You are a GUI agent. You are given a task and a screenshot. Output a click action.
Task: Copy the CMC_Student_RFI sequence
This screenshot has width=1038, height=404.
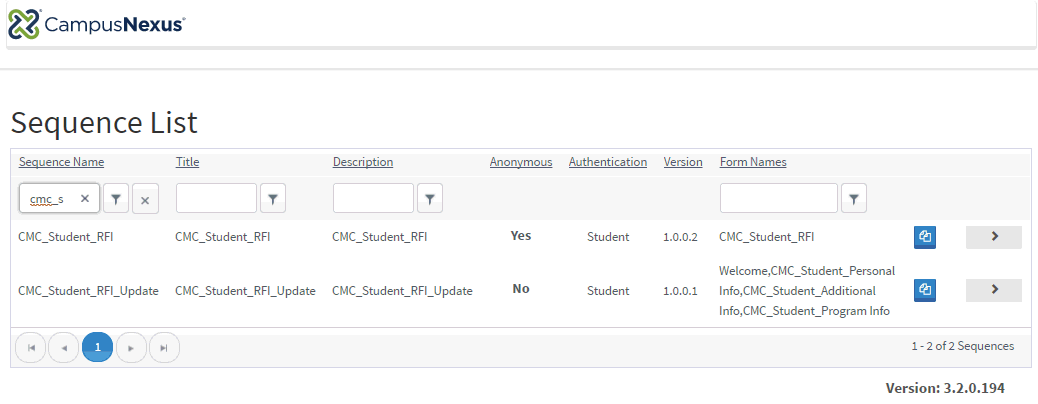click(925, 237)
